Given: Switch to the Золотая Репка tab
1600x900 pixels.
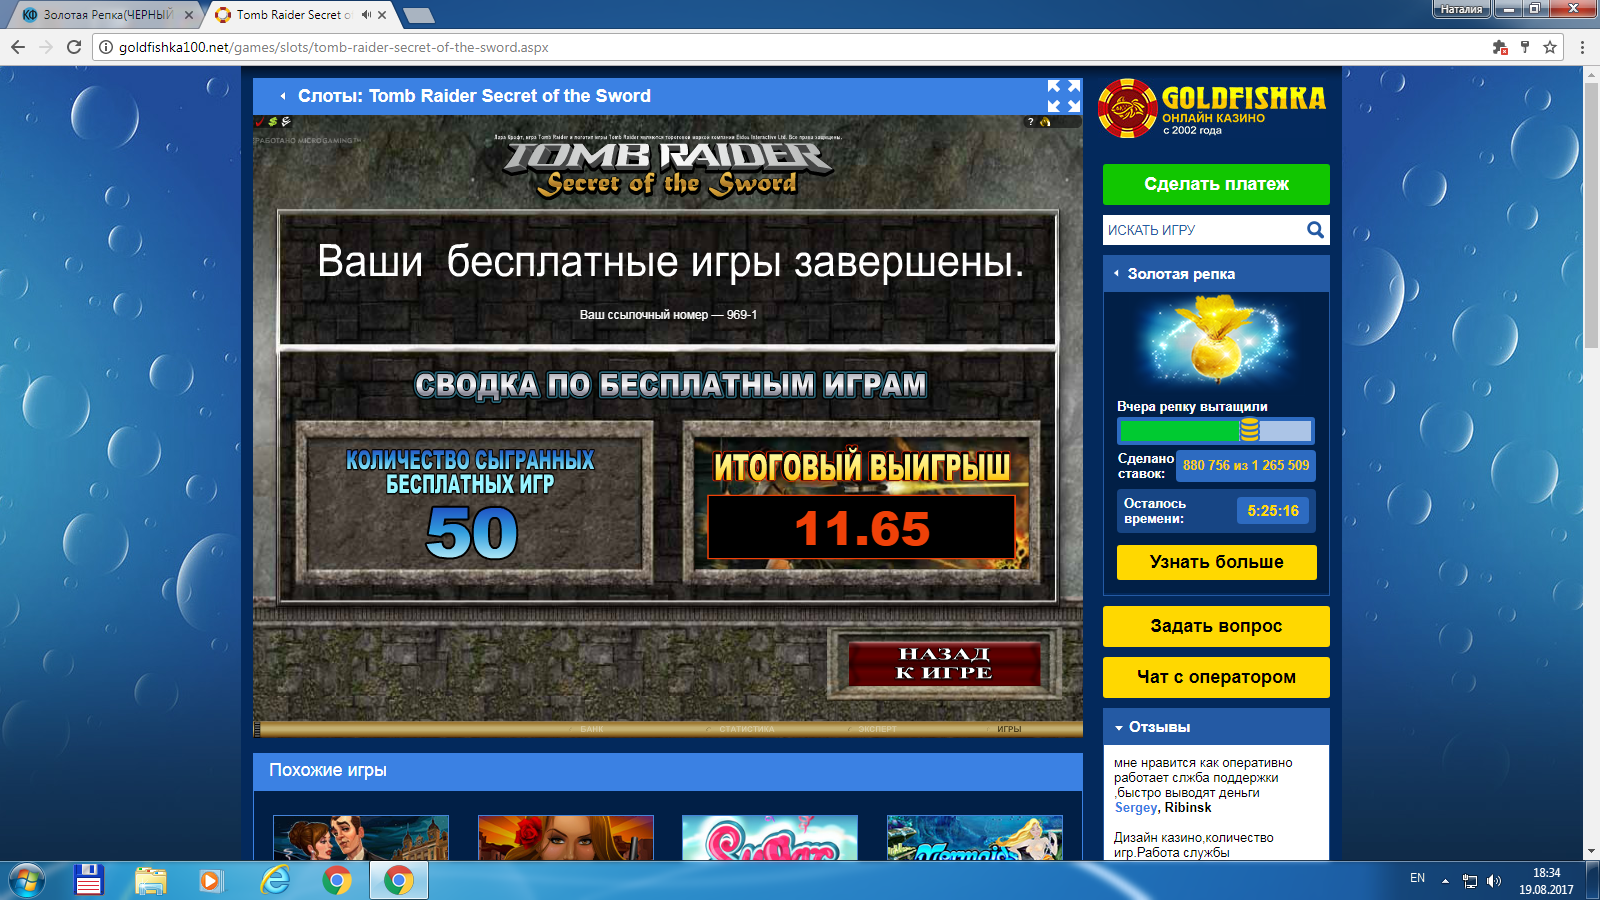Looking at the screenshot, I should tap(105, 15).
